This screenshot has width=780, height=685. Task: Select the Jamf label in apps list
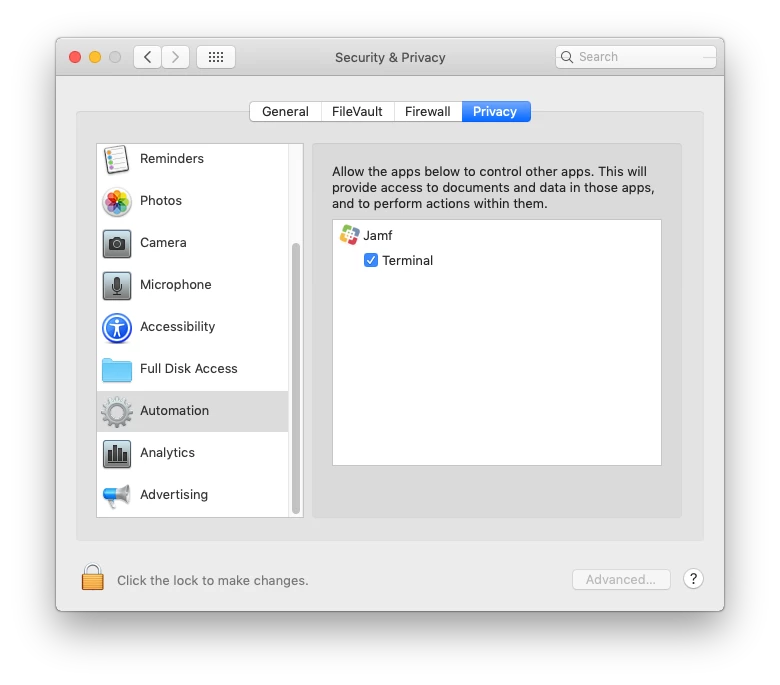378,235
